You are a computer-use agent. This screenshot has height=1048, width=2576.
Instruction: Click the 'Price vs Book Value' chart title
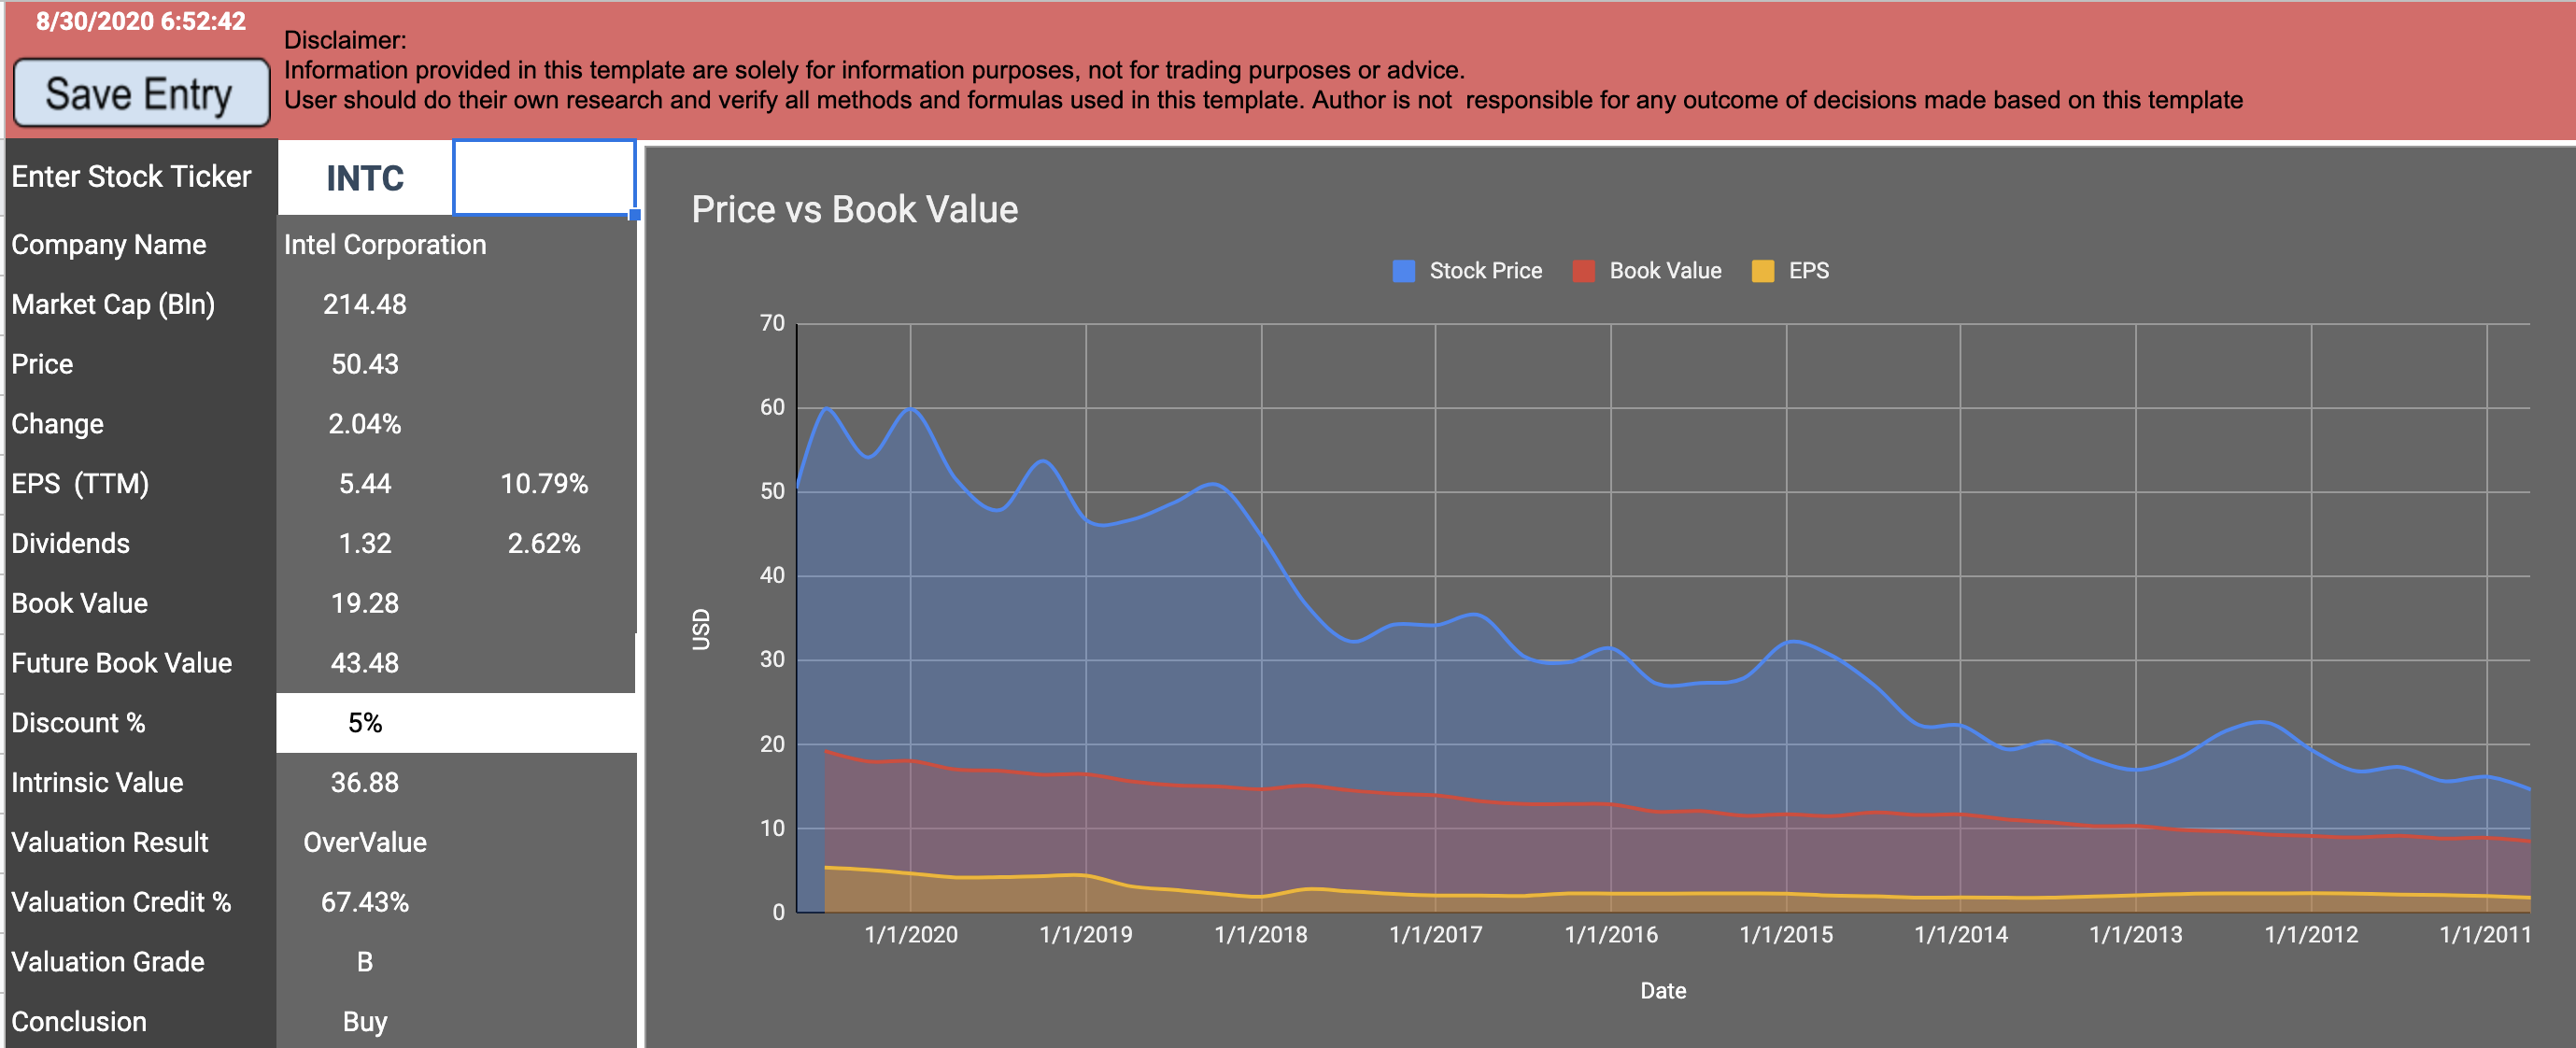click(x=854, y=209)
